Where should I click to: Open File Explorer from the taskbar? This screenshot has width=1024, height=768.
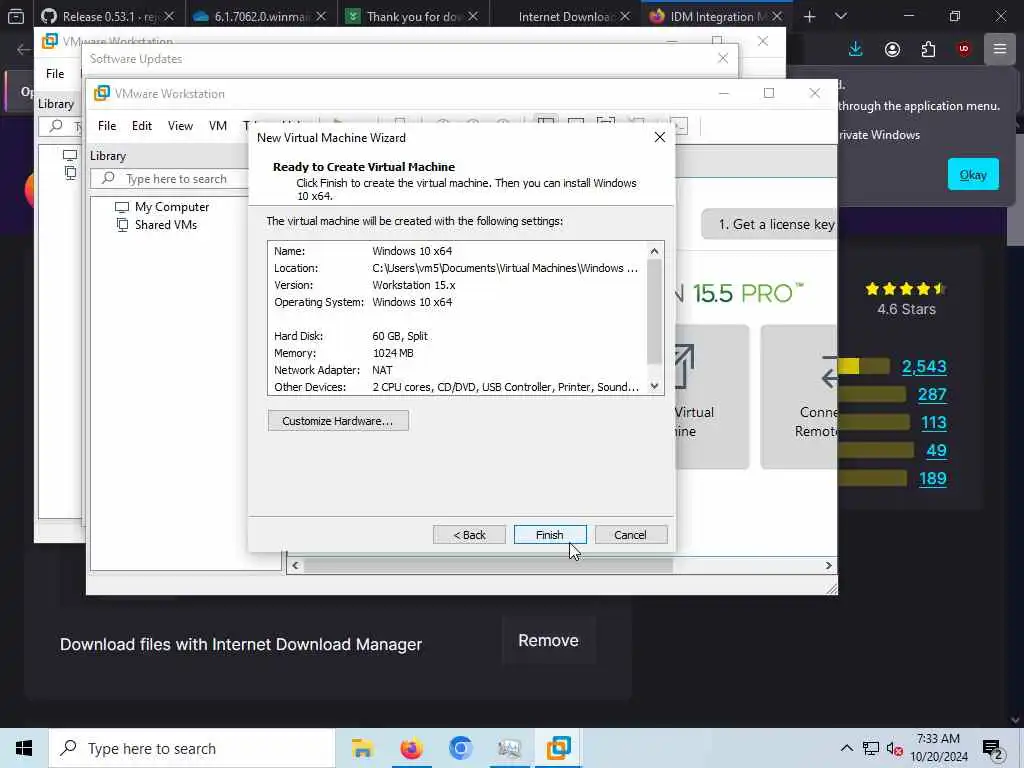362,748
